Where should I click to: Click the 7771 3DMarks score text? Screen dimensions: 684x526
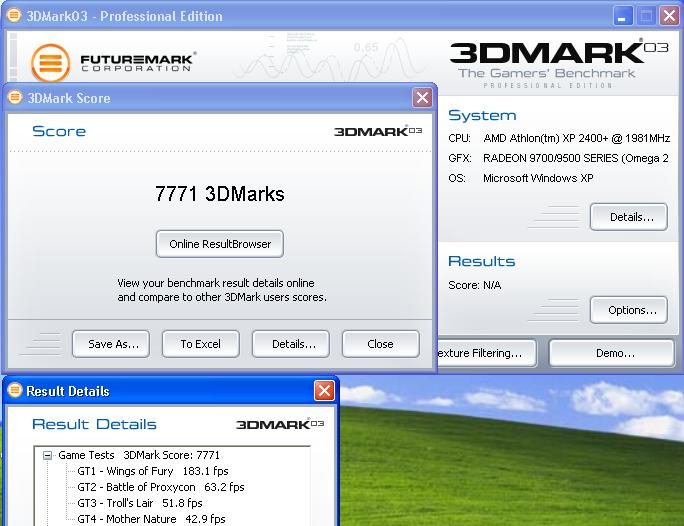point(220,194)
